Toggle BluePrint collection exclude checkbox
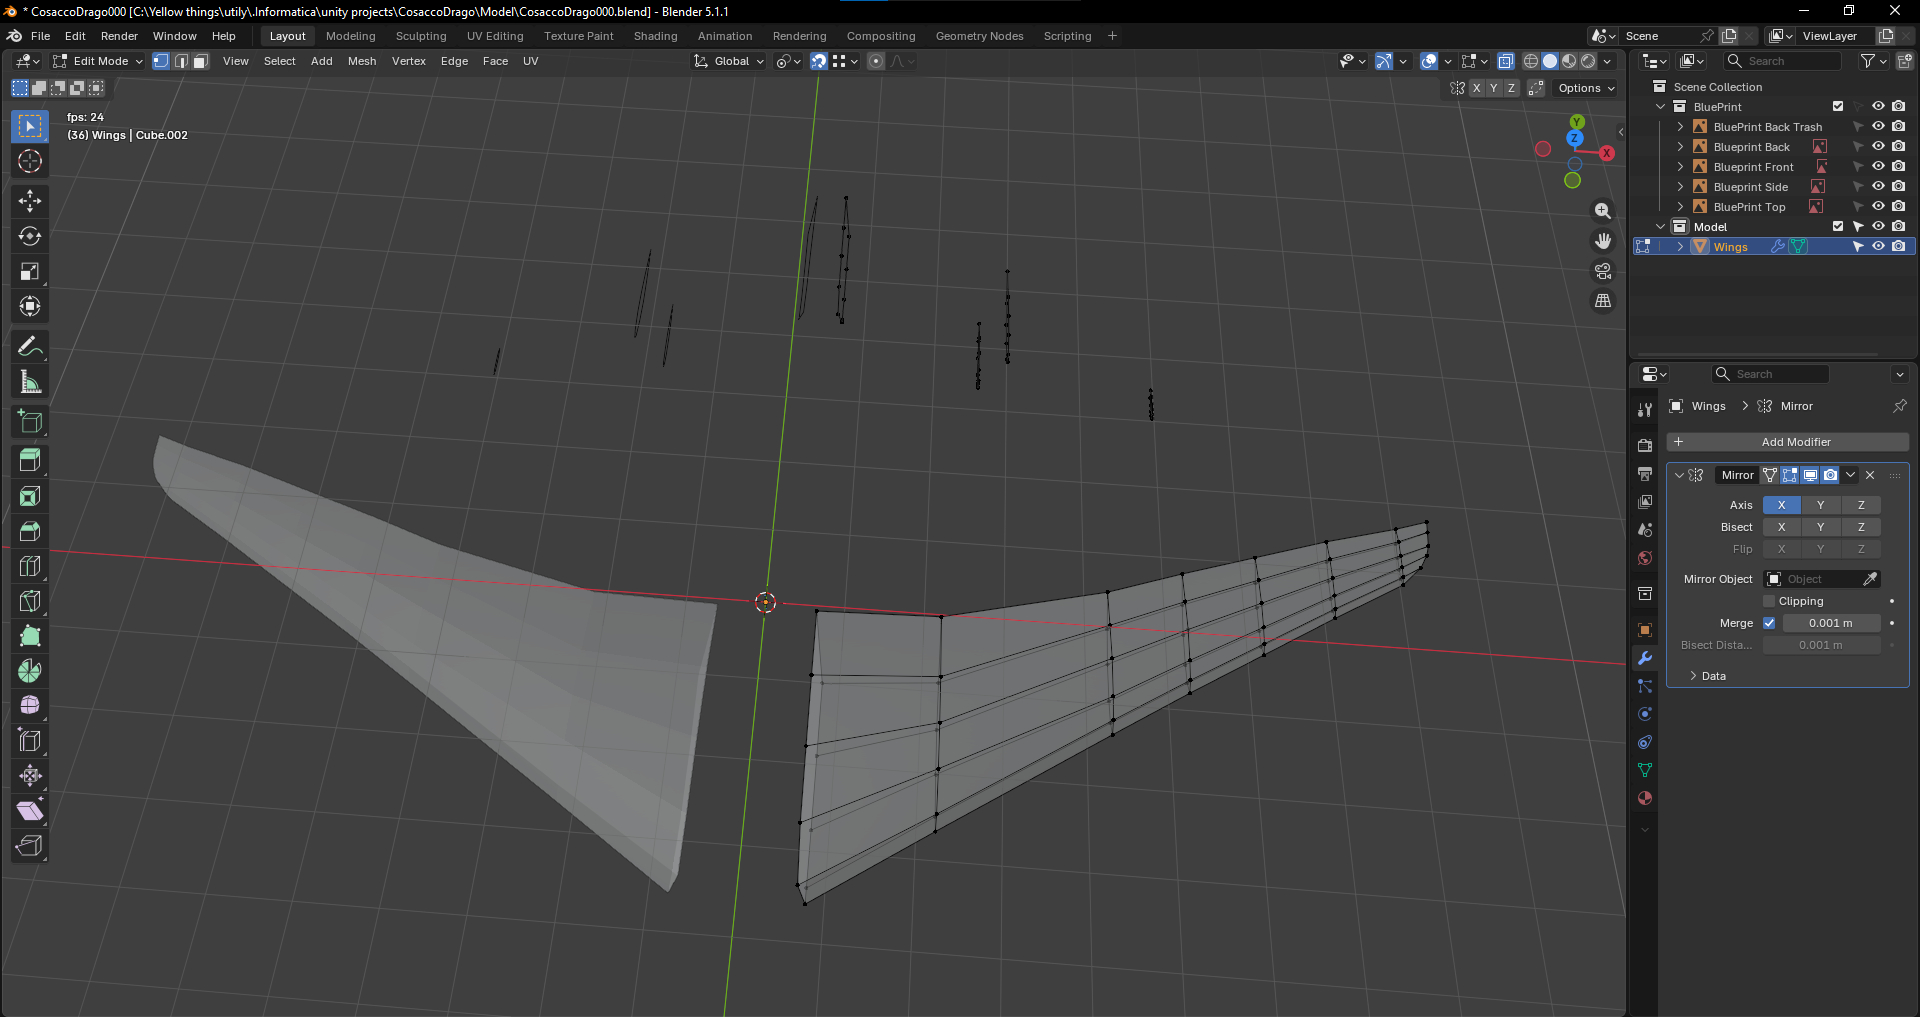1920x1017 pixels. pyautogui.click(x=1838, y=107)
